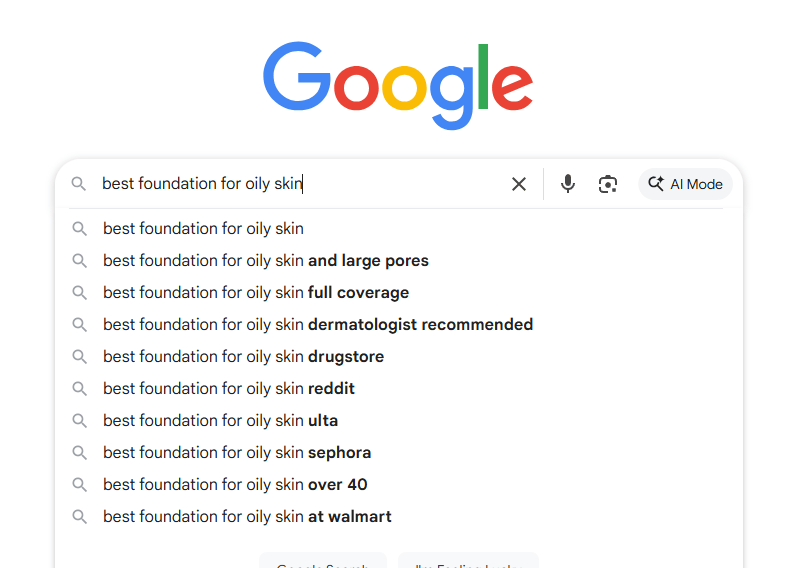Select first suggestion 'best foundation for oily skin'

203,228
